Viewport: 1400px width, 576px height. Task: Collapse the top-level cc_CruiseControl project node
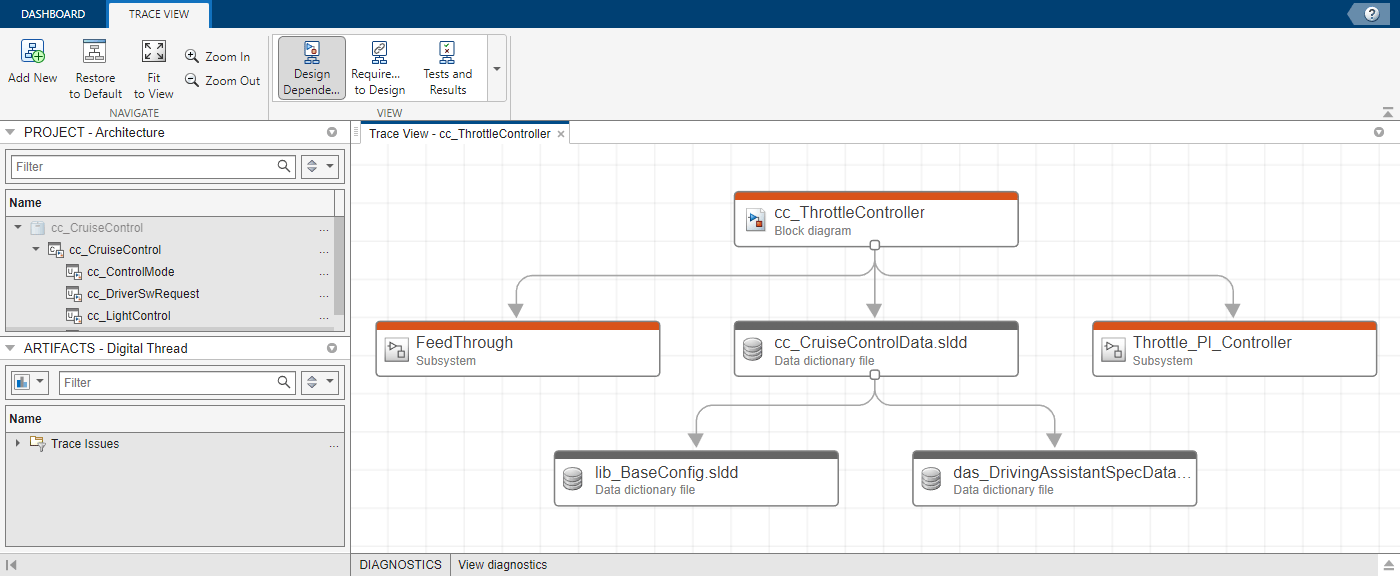click(18, 228)
